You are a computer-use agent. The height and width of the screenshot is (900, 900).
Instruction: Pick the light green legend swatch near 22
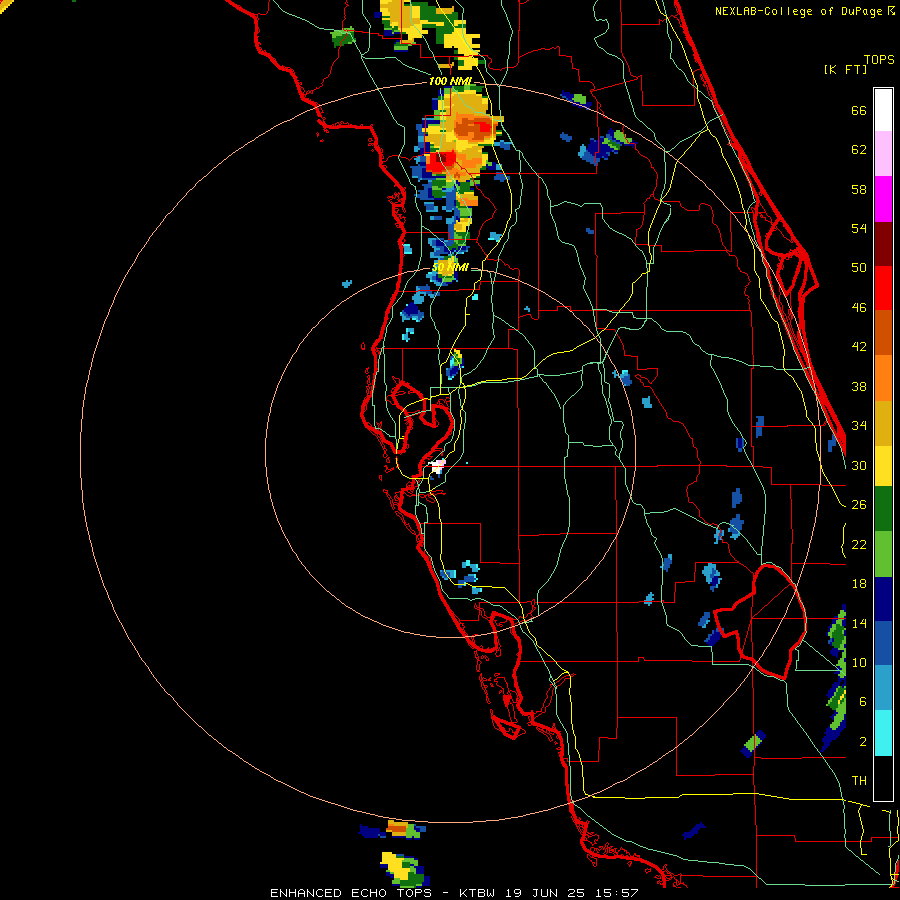(x=883, y=554)
